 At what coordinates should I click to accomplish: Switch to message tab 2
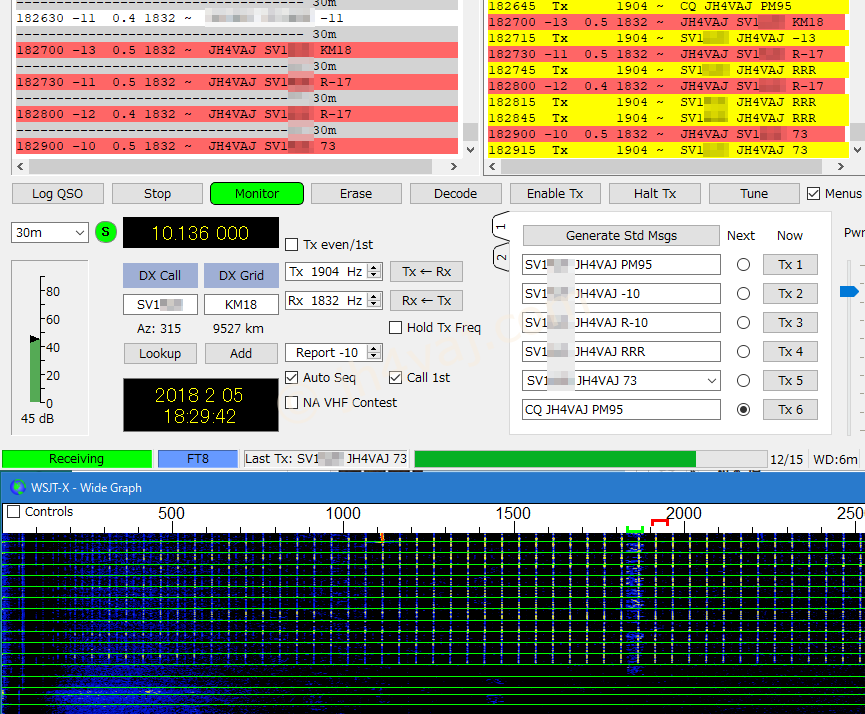(x=500, y=257)
